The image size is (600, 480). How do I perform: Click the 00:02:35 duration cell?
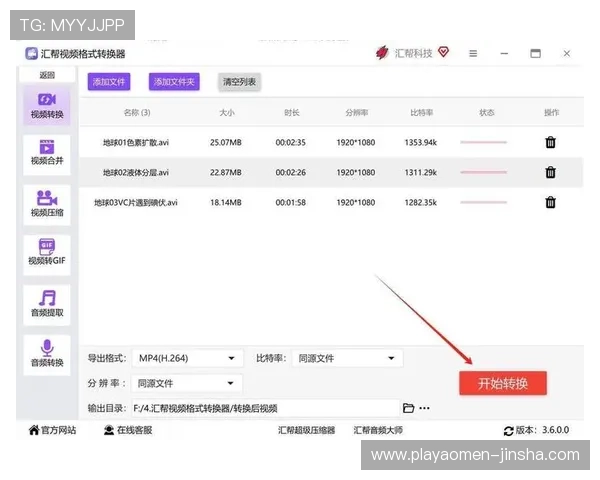[x=290, y=142]
